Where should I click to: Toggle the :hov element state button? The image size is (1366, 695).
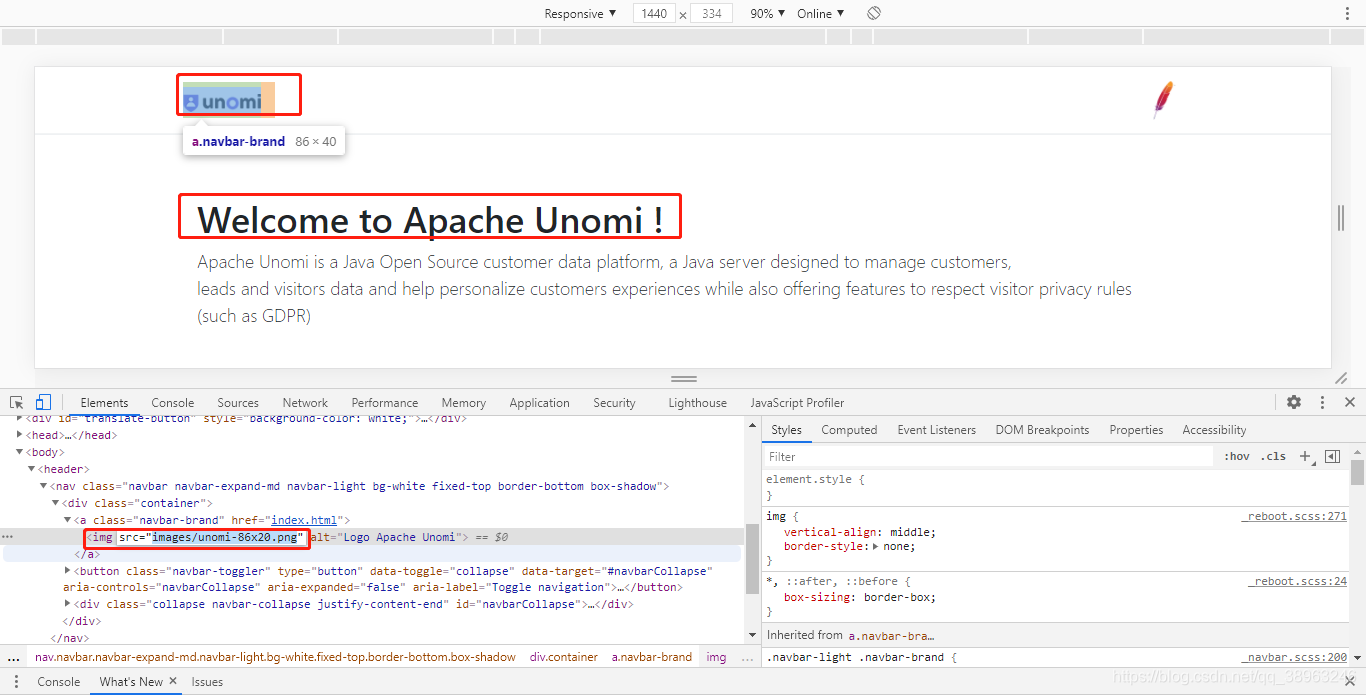click(x=1237, y=456)
